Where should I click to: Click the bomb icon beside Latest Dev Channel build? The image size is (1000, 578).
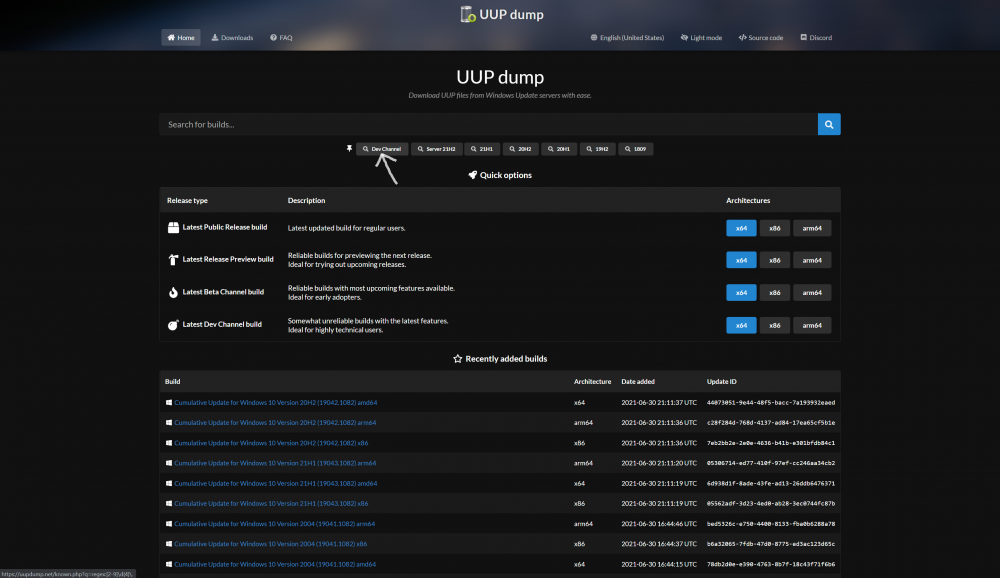(173, 325)
